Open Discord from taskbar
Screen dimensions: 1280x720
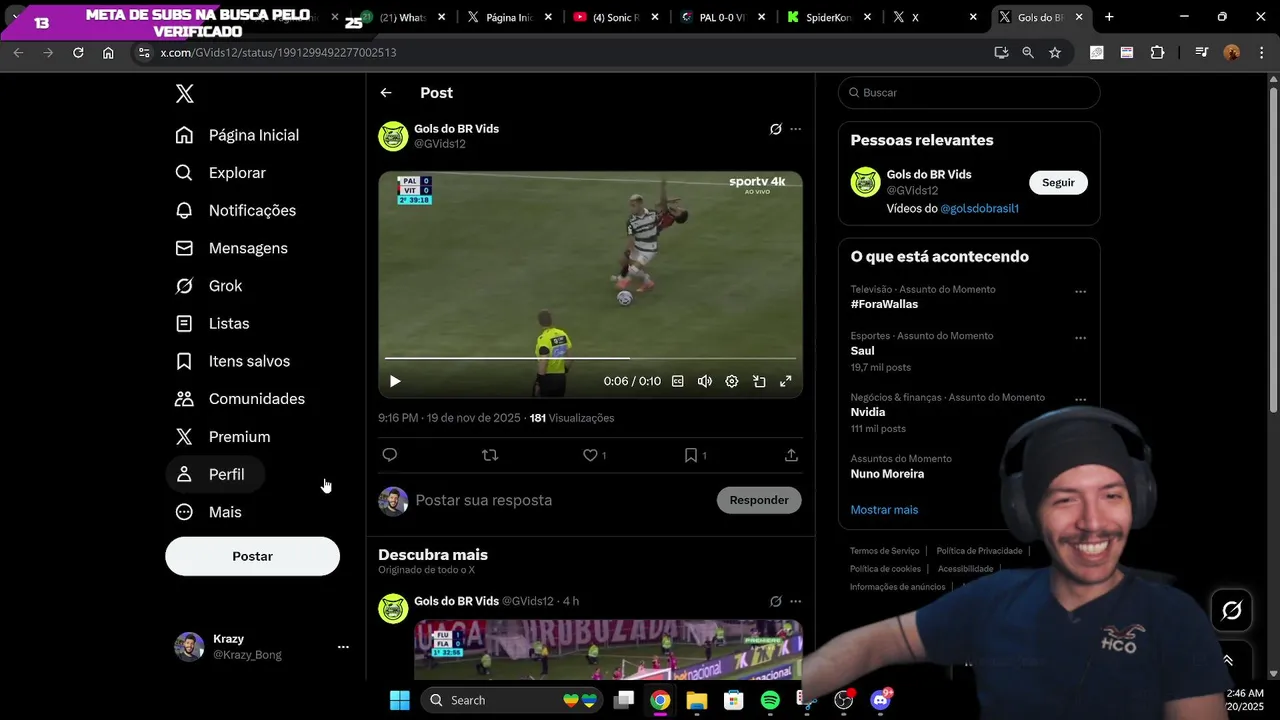880,700
